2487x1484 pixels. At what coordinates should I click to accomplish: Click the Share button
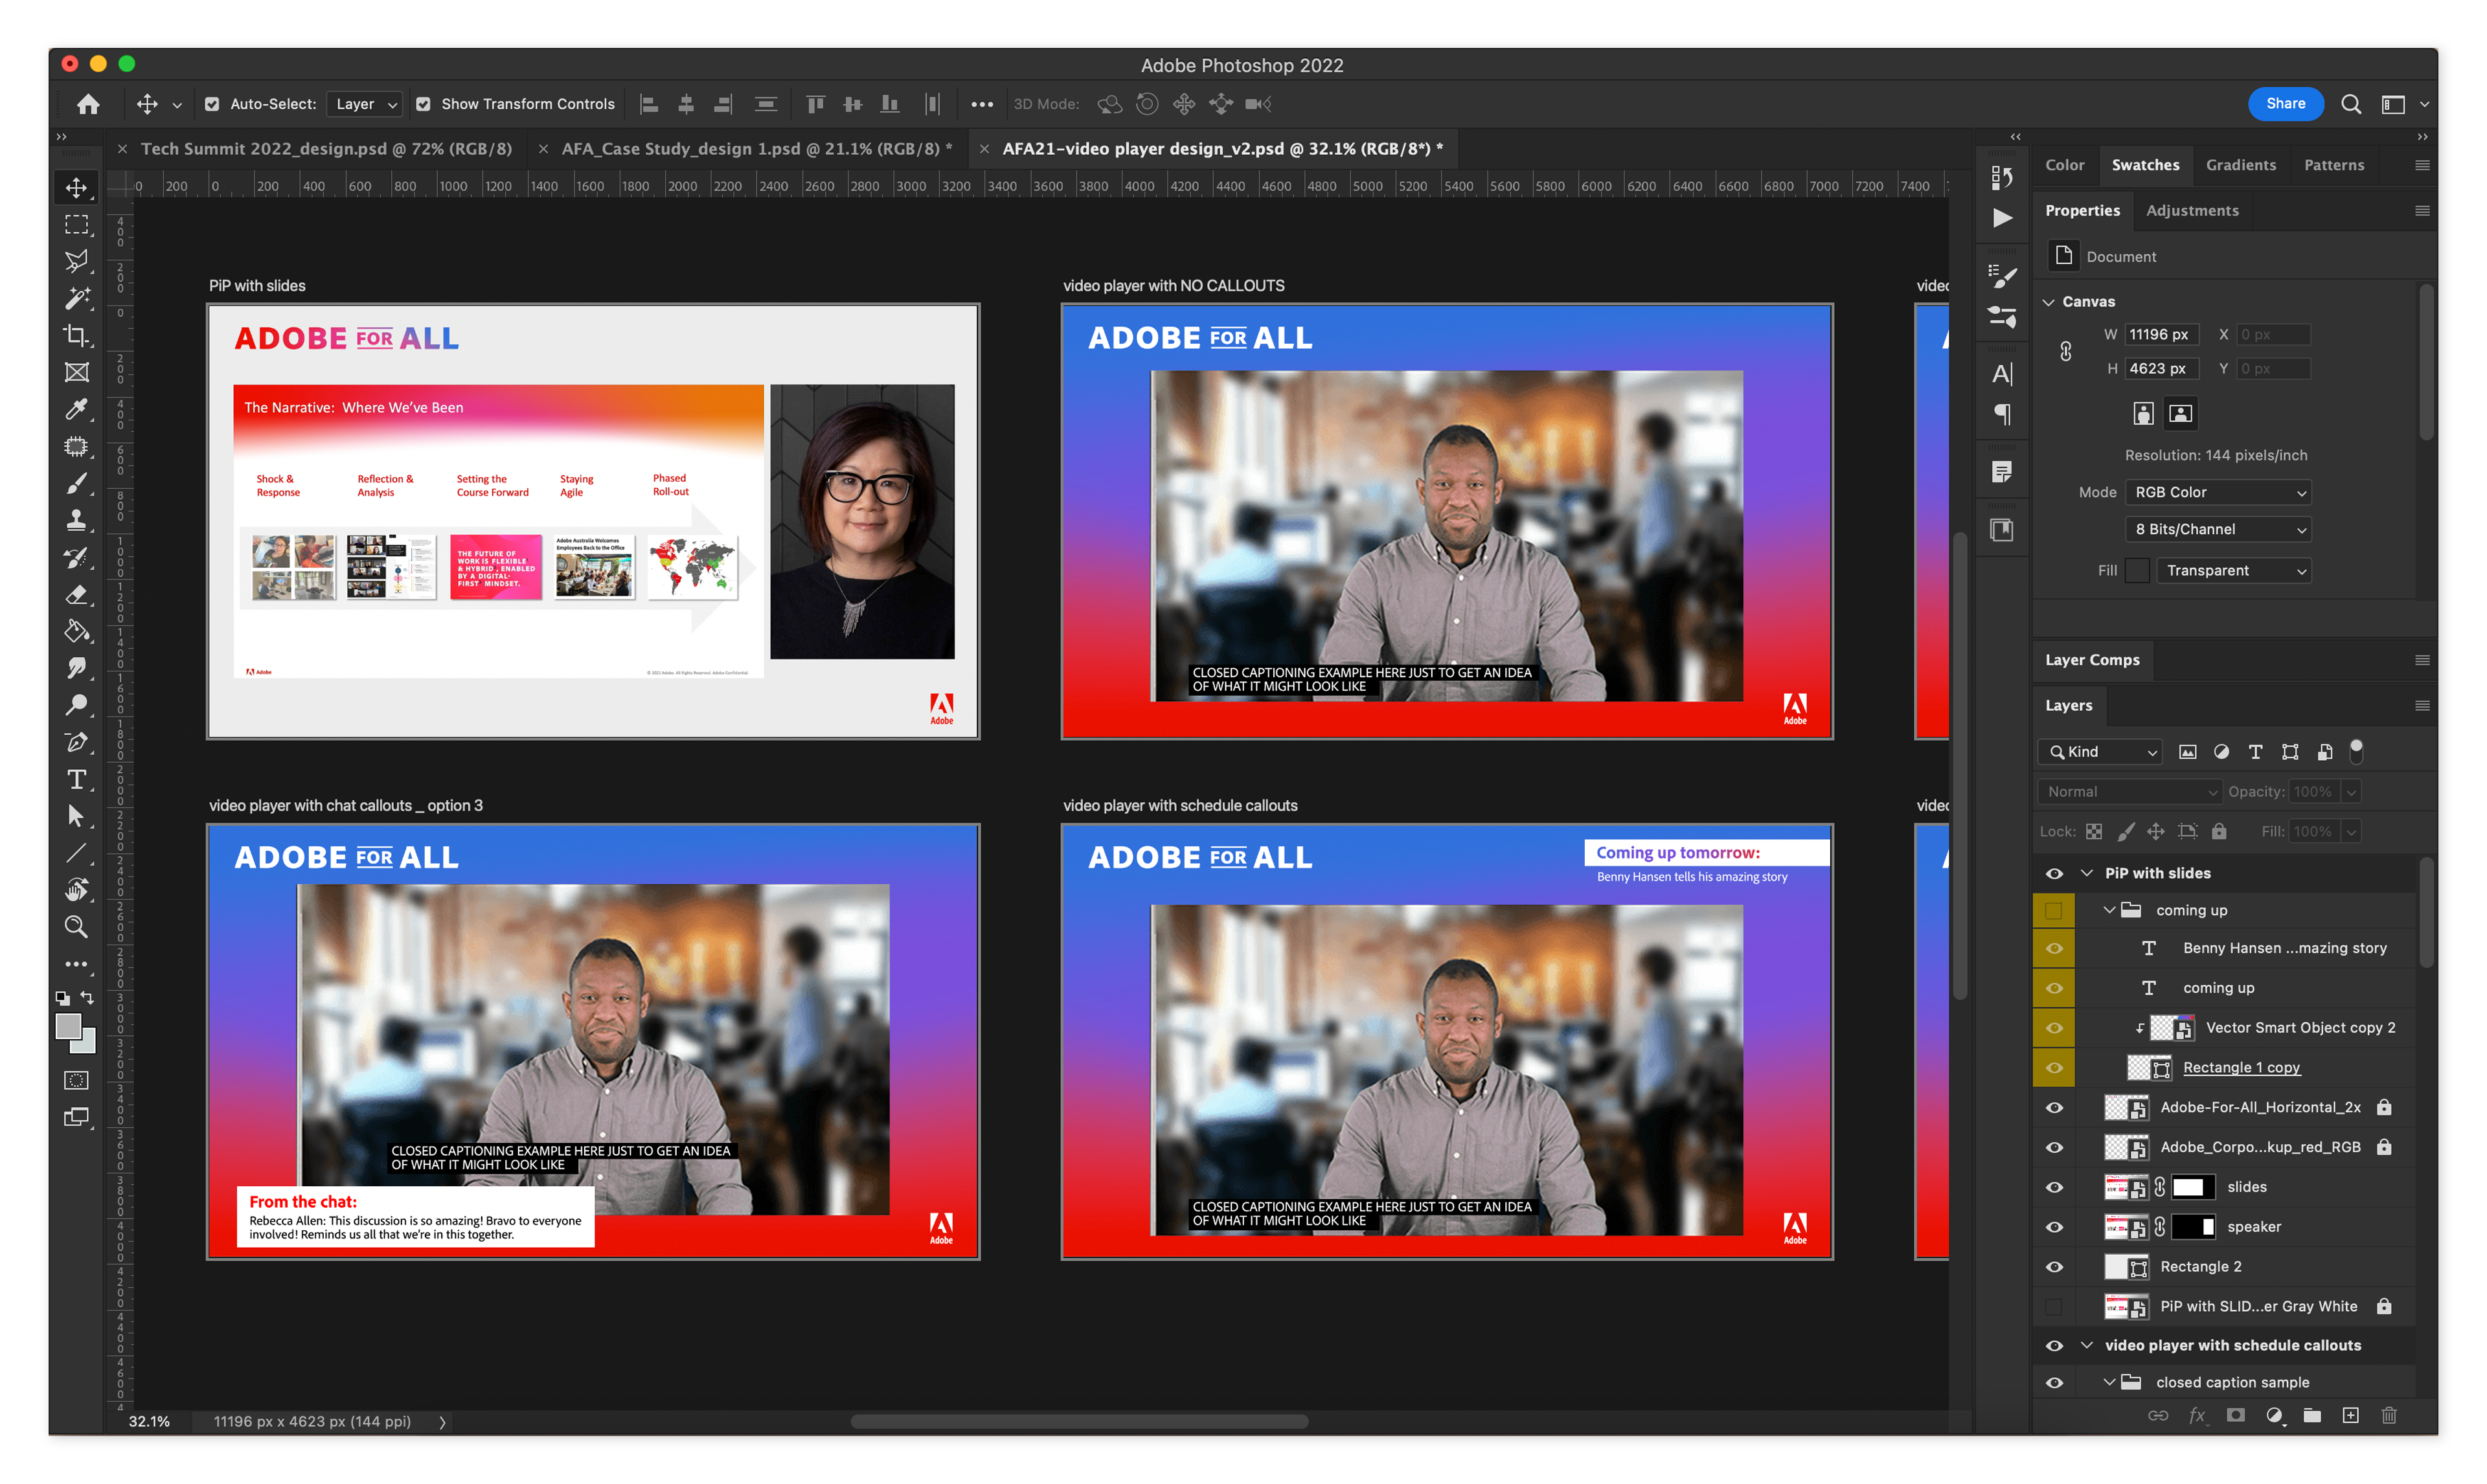[x=2285, y=103]
